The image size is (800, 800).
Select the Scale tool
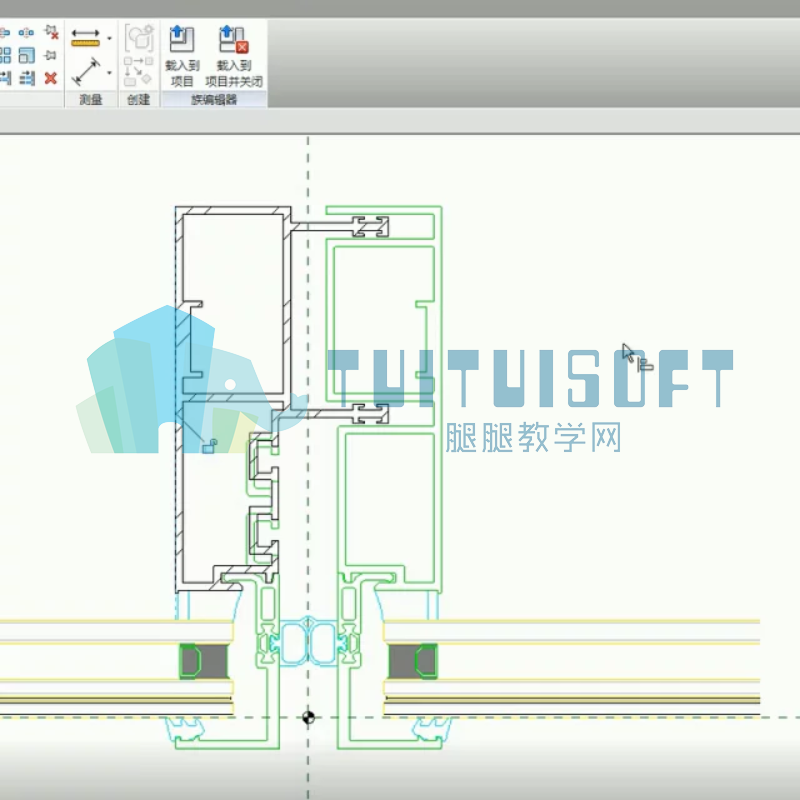pyautogui.click(x=27, y=55)
